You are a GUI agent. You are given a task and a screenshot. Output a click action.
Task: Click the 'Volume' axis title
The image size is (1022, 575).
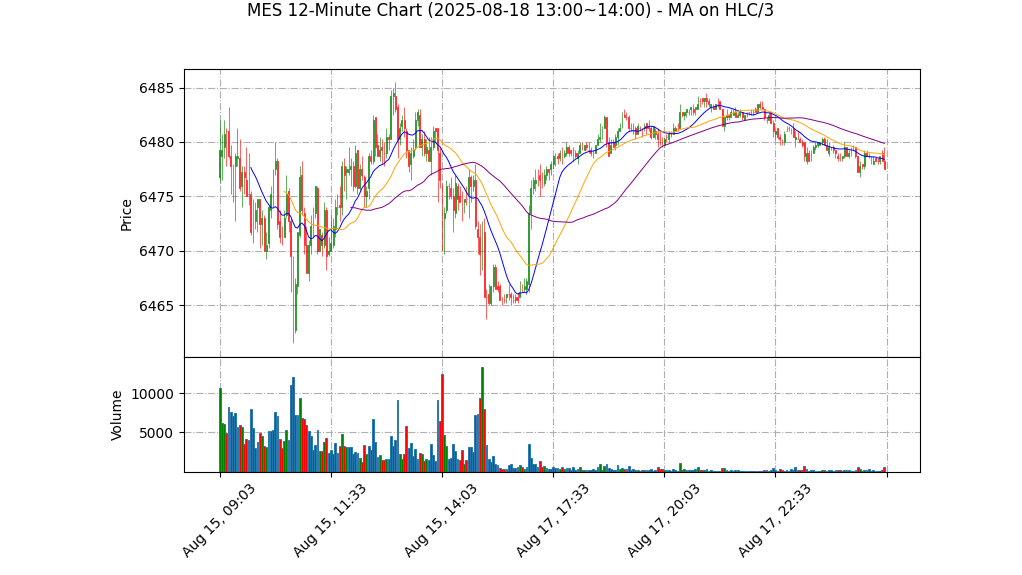116,415
